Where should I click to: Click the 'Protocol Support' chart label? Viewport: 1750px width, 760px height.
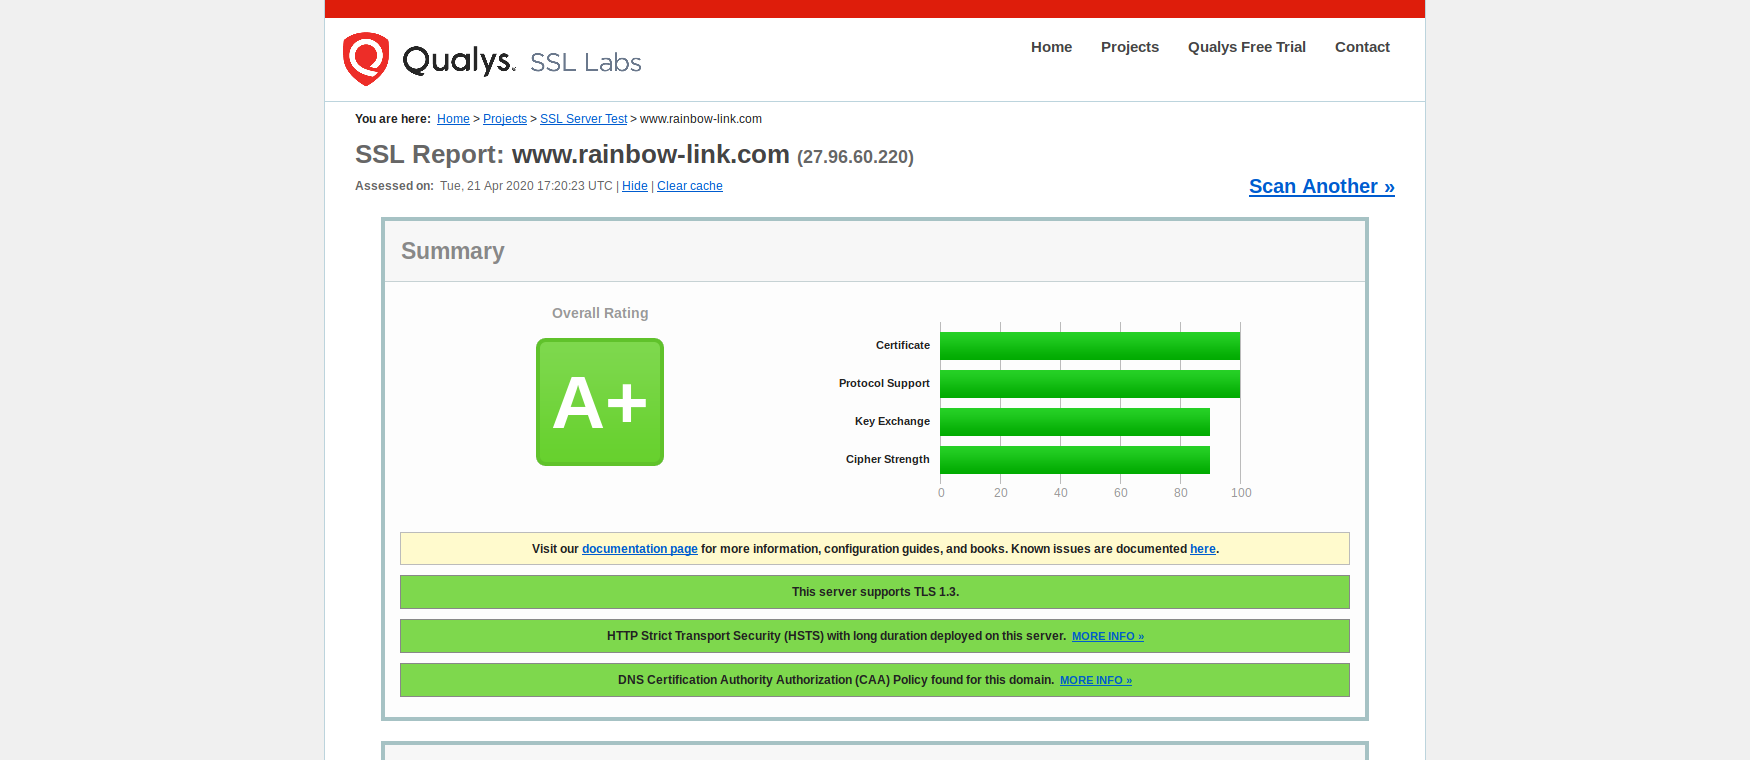click(x=884, y=383)
